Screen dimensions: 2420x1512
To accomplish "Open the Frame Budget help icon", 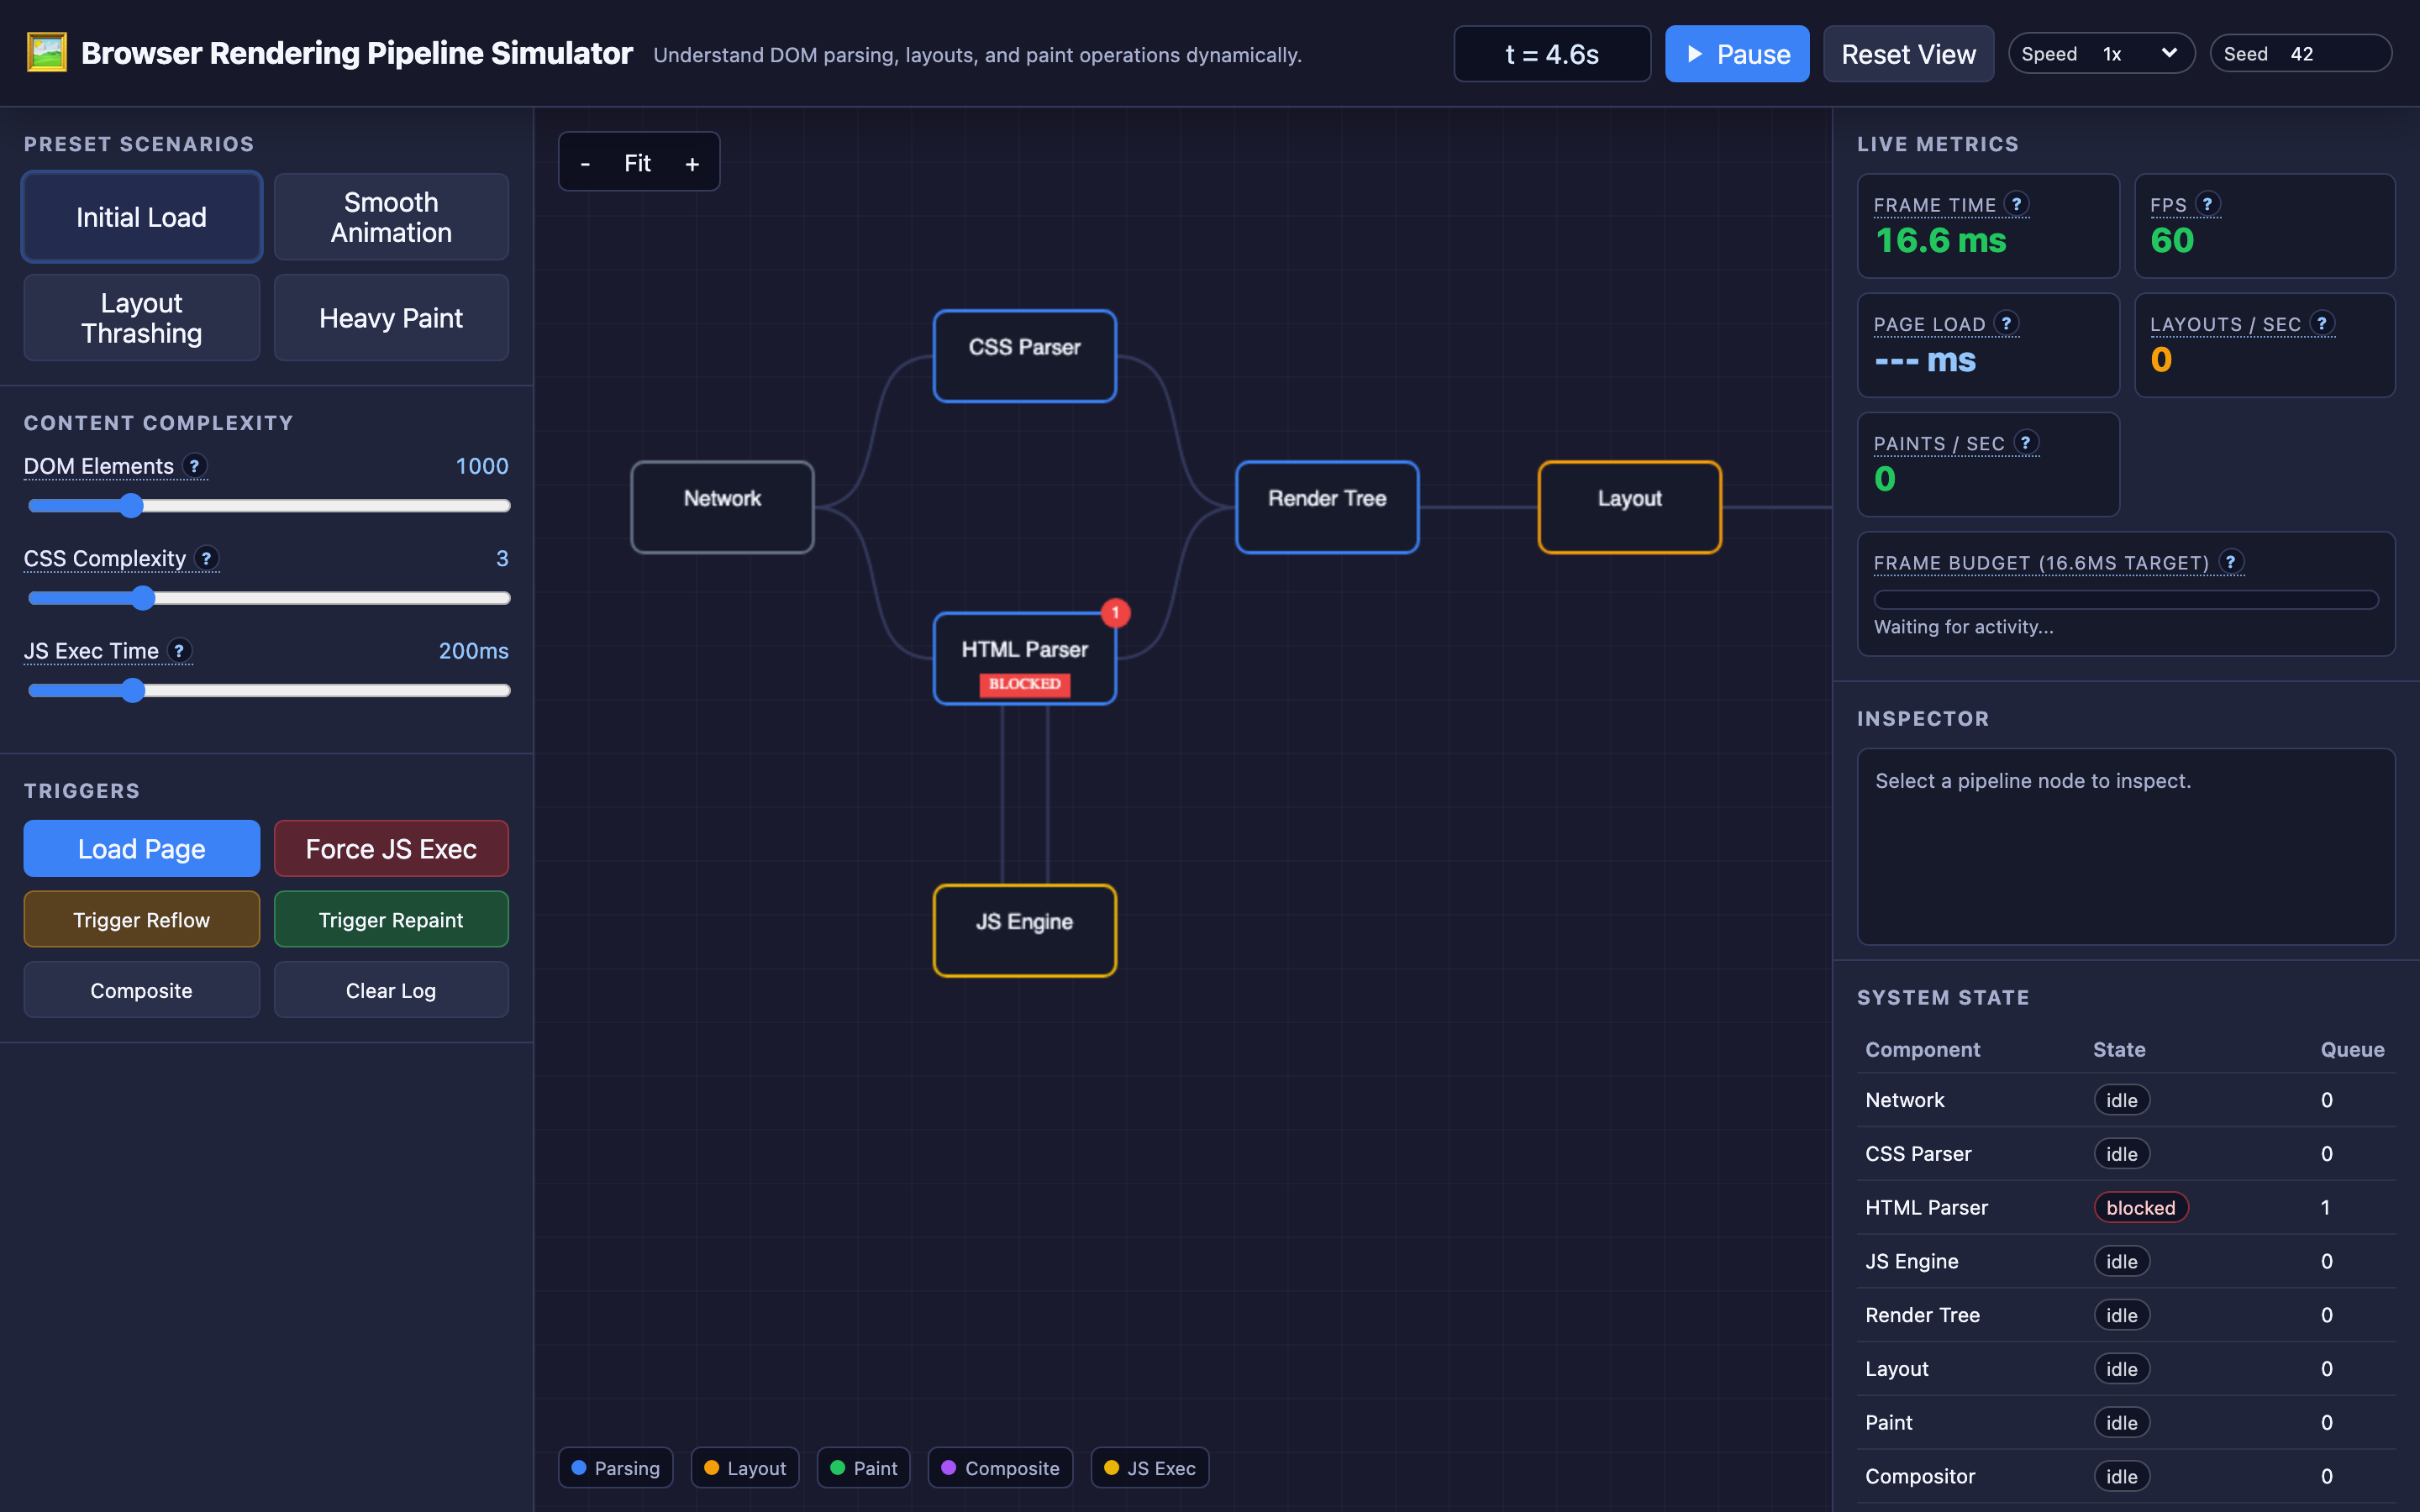I will [2230, 562].
